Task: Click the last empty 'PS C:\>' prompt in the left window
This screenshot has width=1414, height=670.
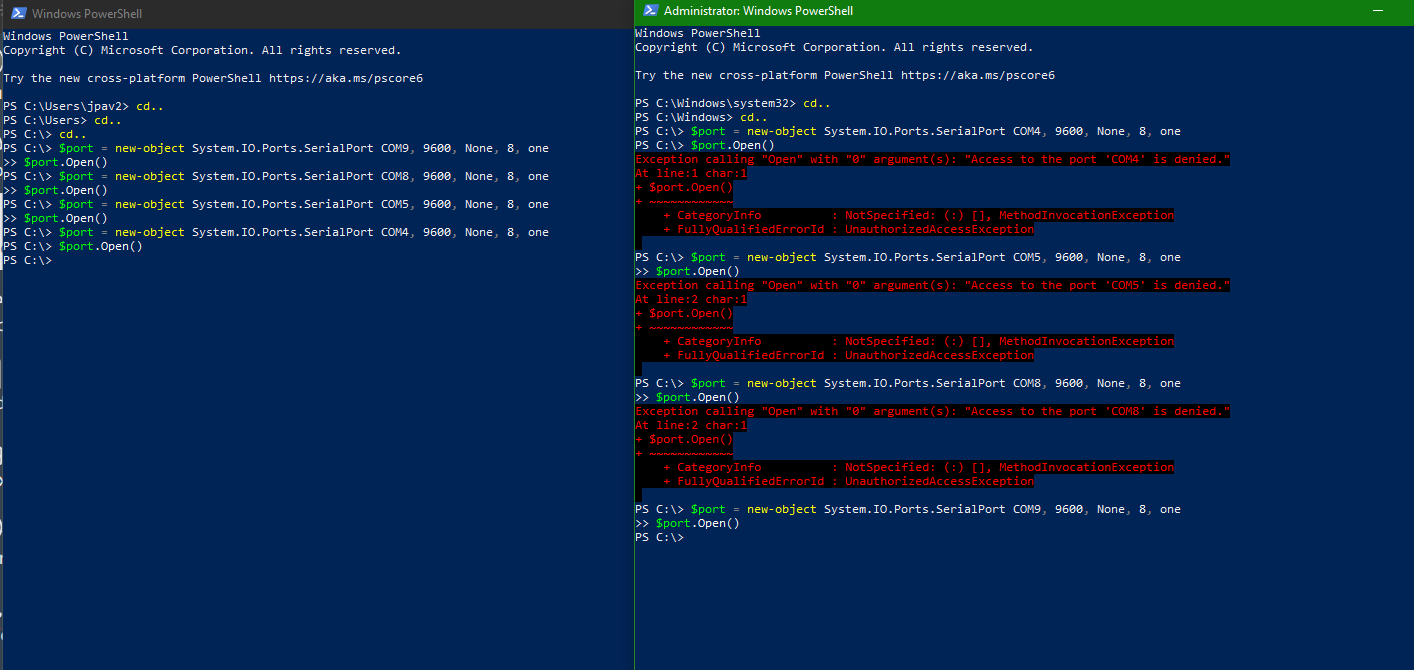Action: pos(27,260)
